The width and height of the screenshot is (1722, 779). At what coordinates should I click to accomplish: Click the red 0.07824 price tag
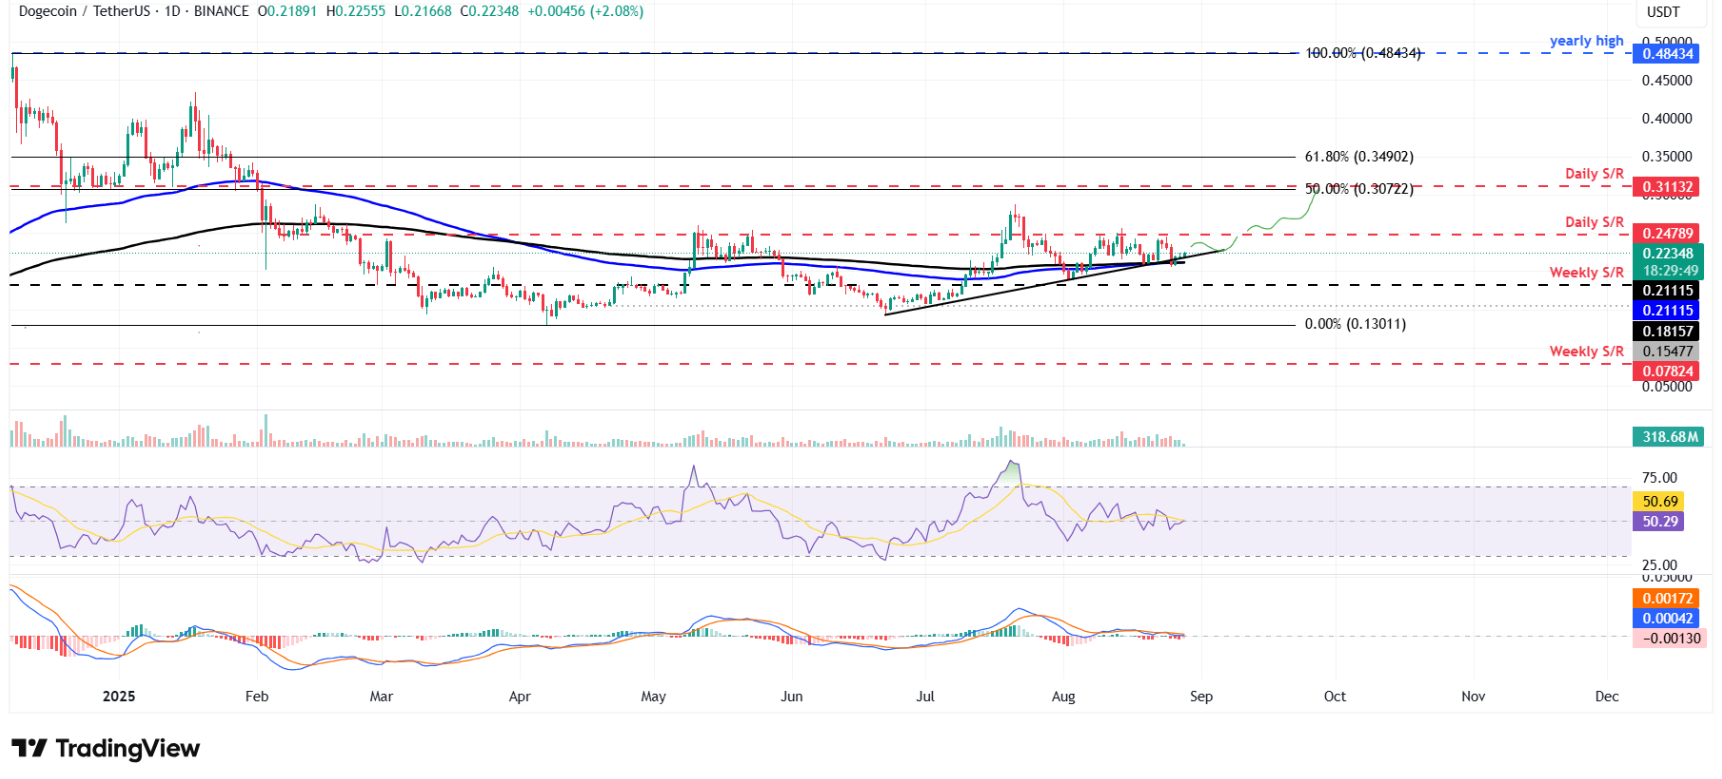coord(1666,372)
